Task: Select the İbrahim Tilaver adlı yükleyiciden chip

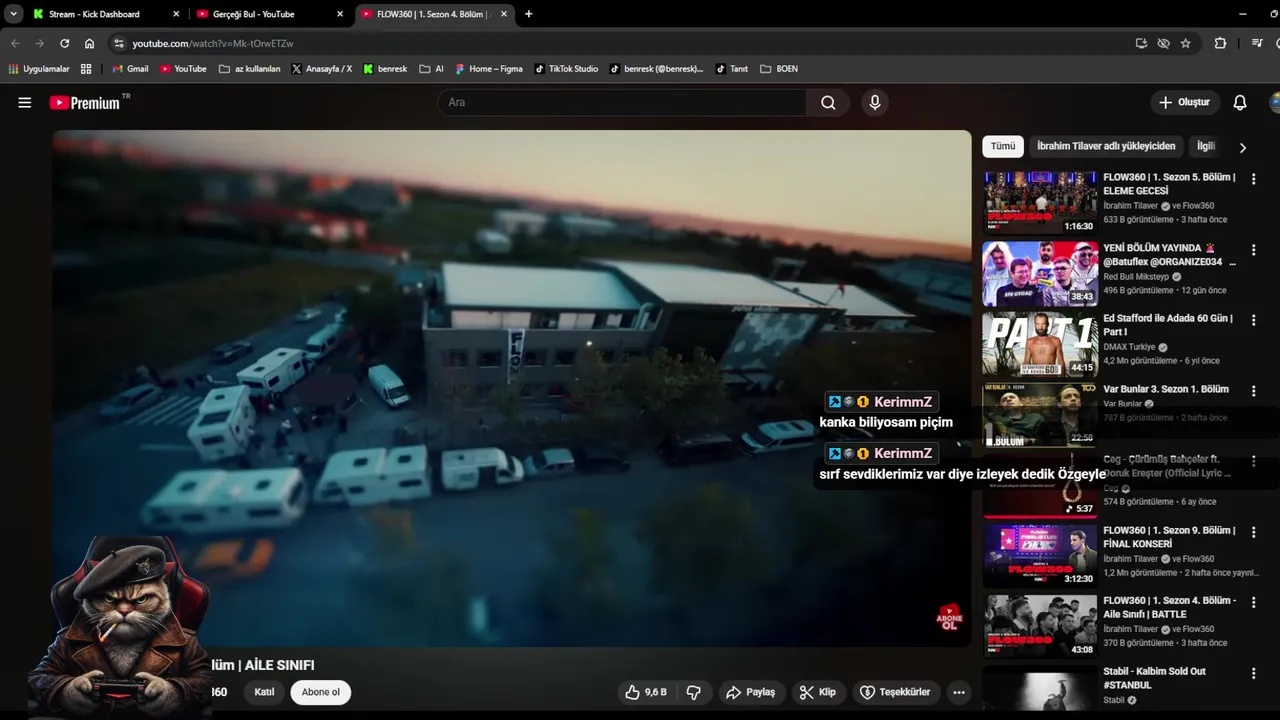Action: (1106, 146)
